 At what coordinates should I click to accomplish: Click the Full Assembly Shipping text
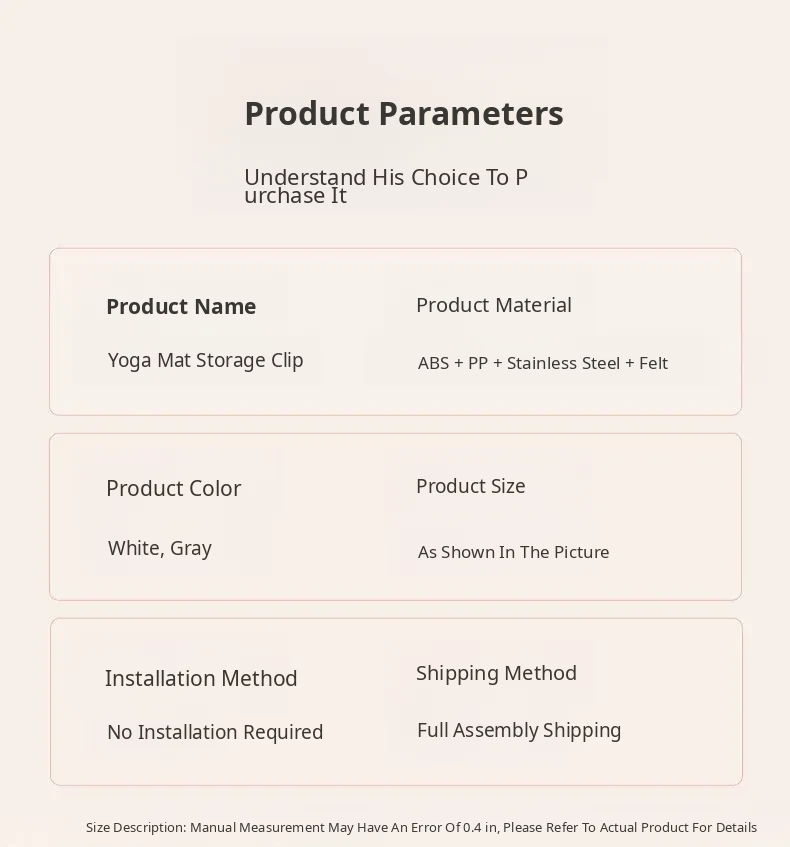click(x=519, y=730)
